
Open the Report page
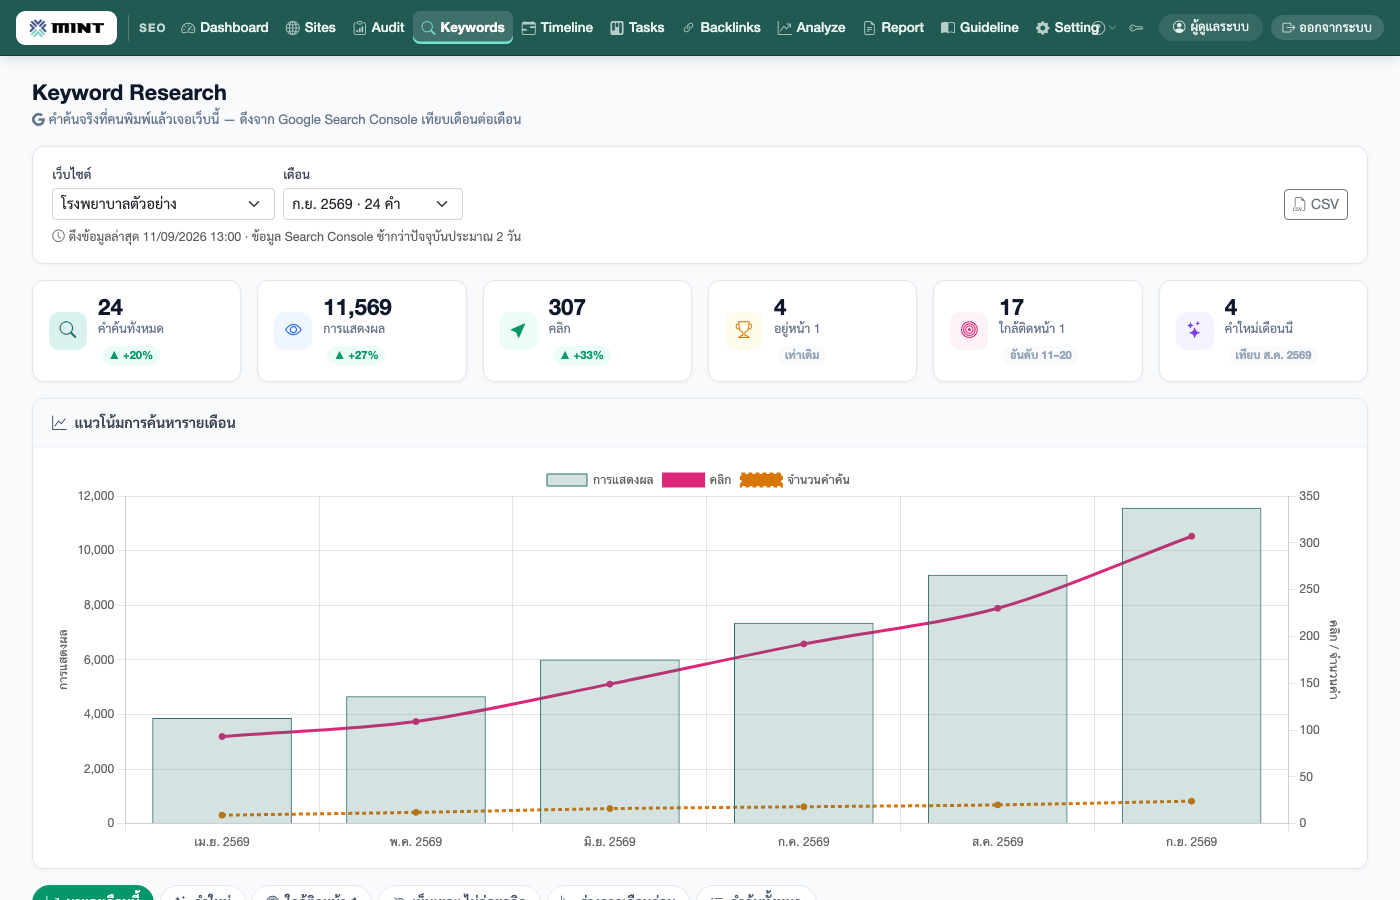click(893, 28)
